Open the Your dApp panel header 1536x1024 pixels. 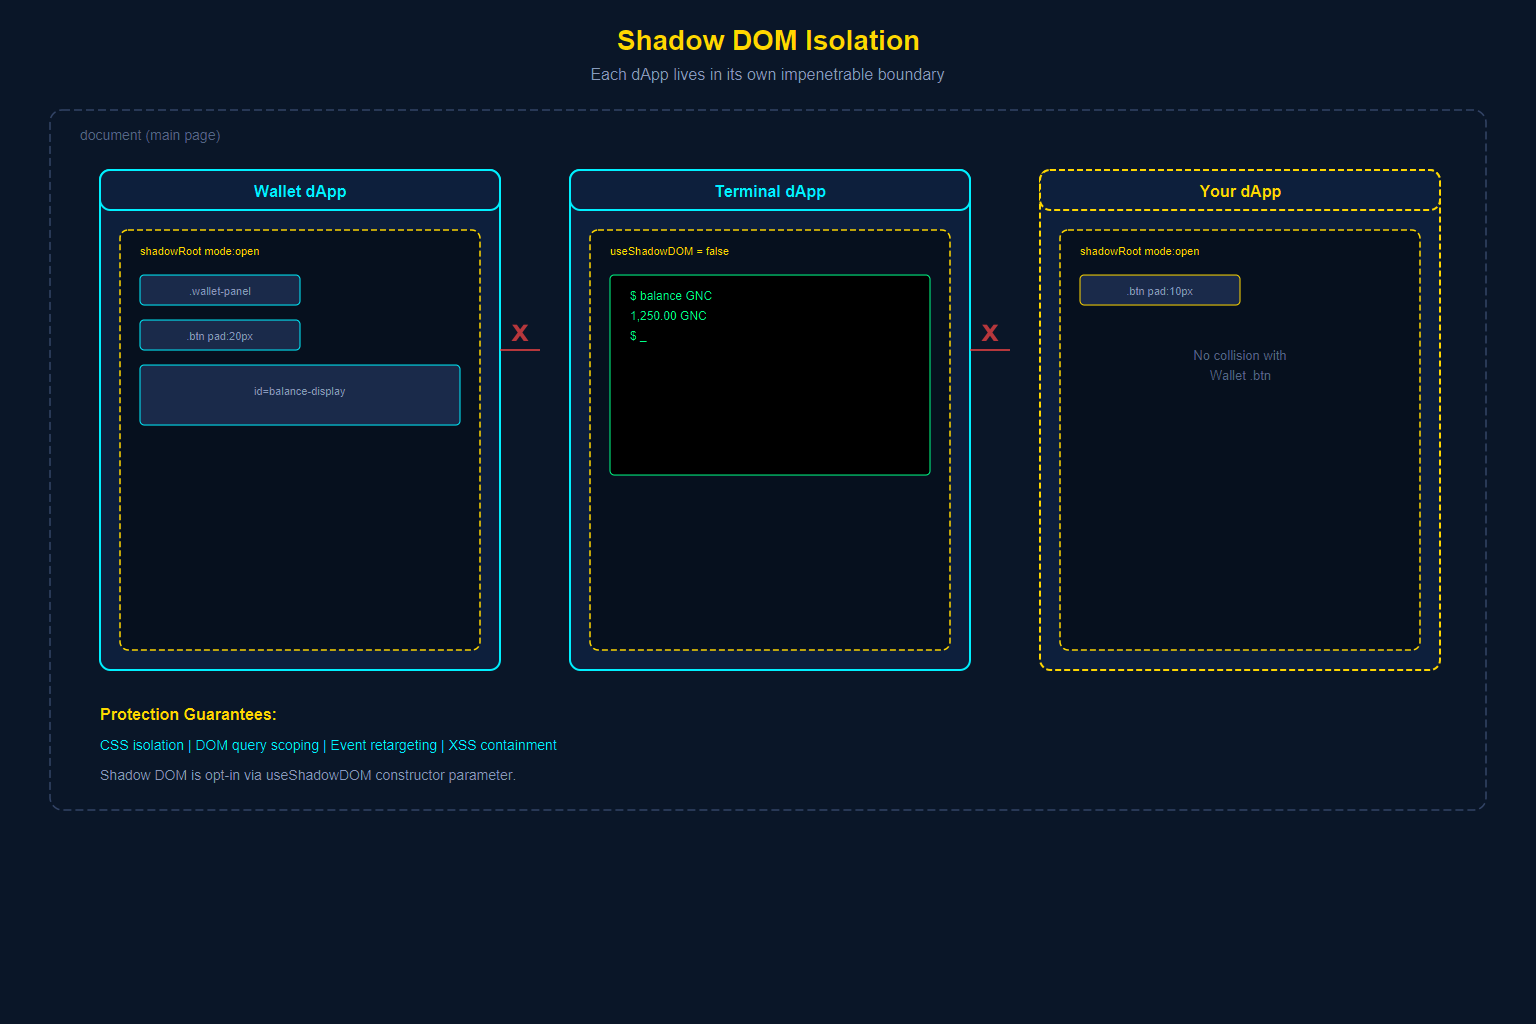coord(1240,191)
